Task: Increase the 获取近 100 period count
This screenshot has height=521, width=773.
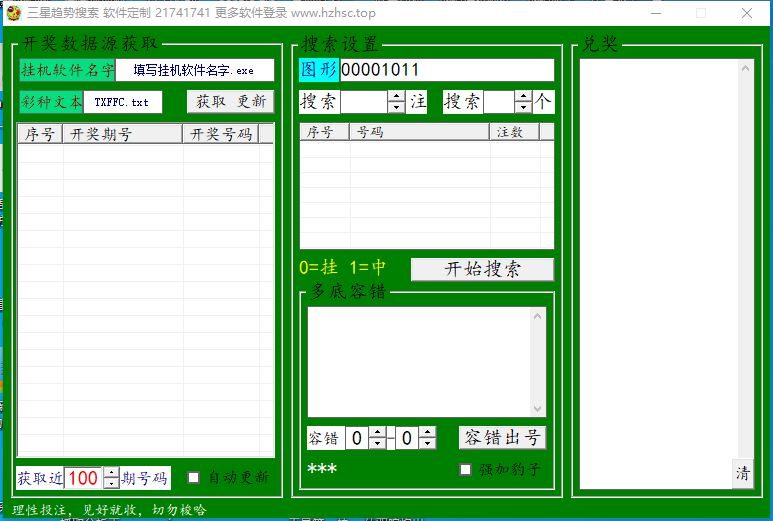Action: click(112, 472)
